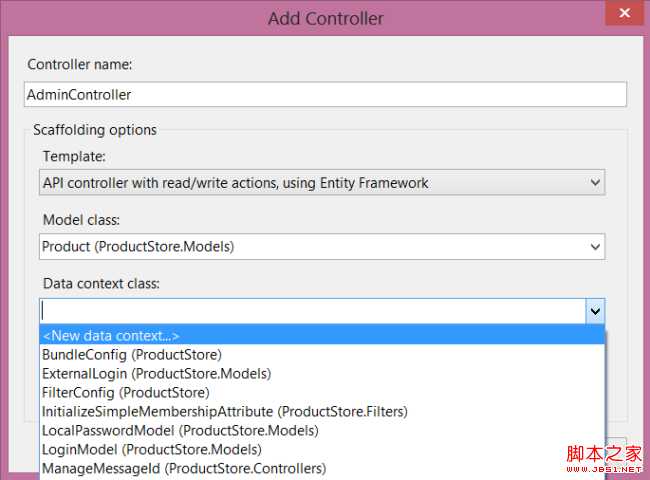Click the Data context class label
The image size is (650, 480).
click(101, 284)
